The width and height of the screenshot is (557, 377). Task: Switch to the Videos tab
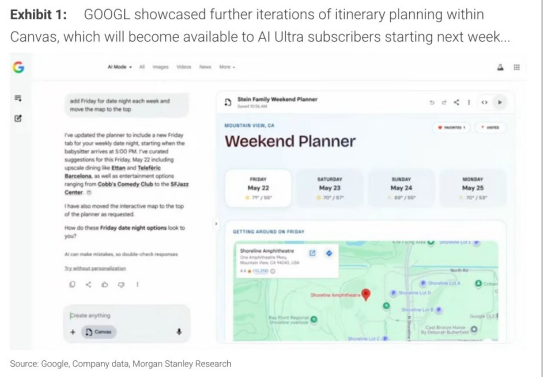point(184,67)
